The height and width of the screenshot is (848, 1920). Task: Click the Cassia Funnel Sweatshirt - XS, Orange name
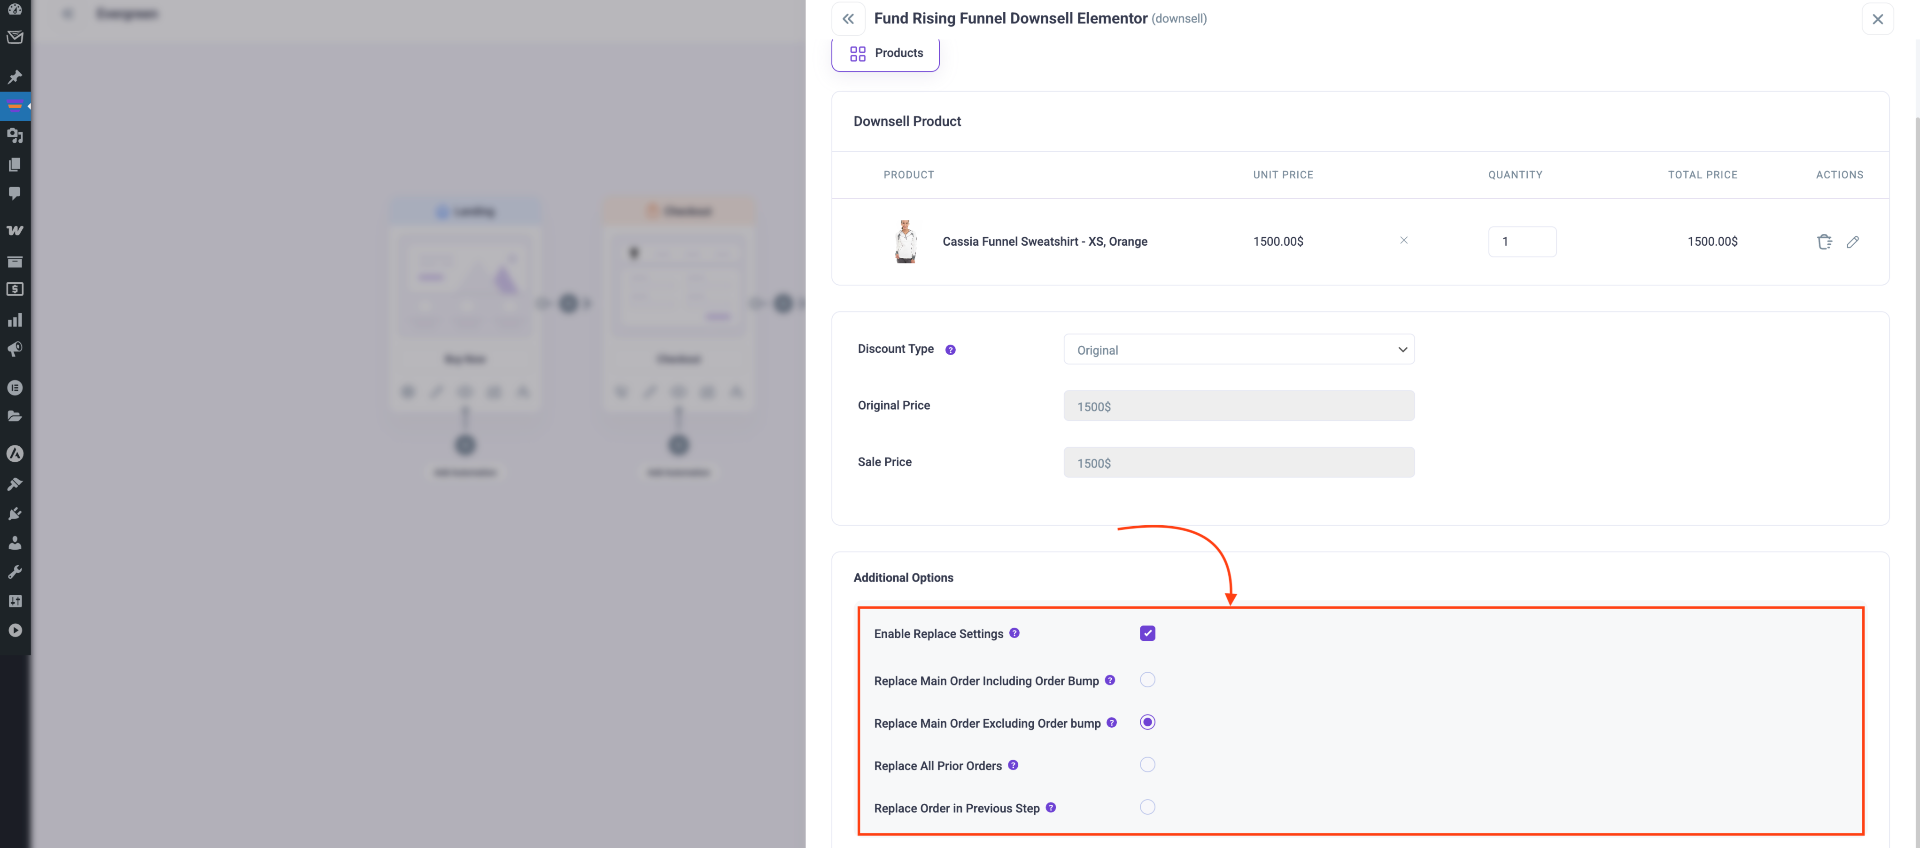pos(1045,242)
